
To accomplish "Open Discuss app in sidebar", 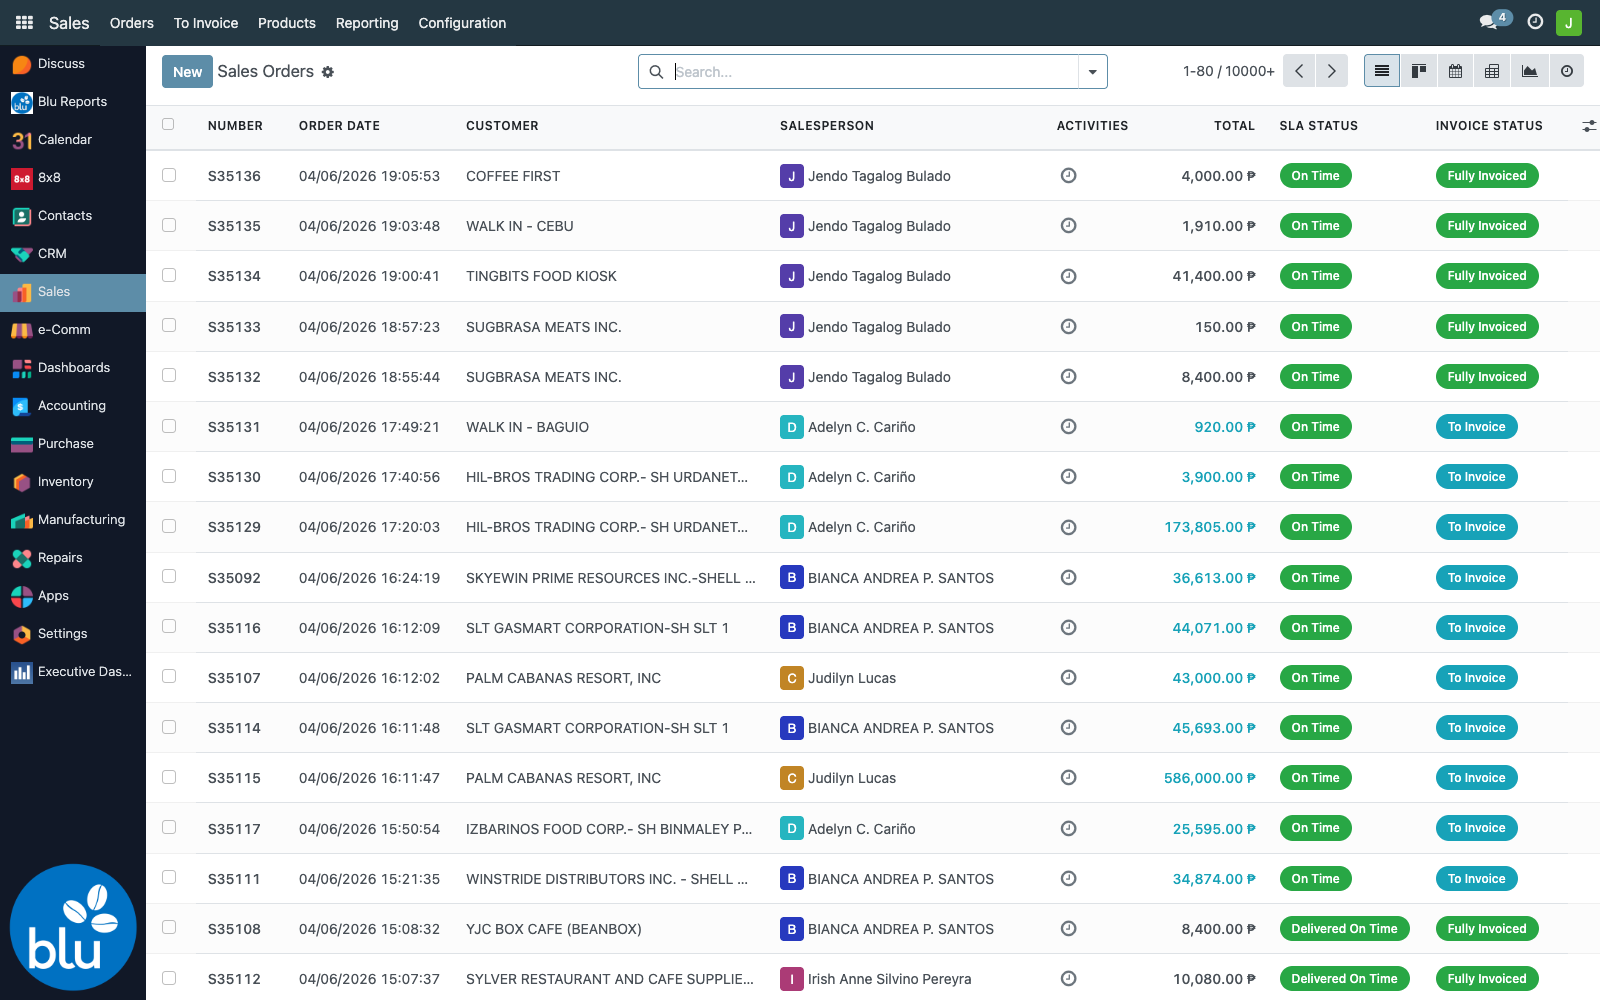I will click(73, 64).
